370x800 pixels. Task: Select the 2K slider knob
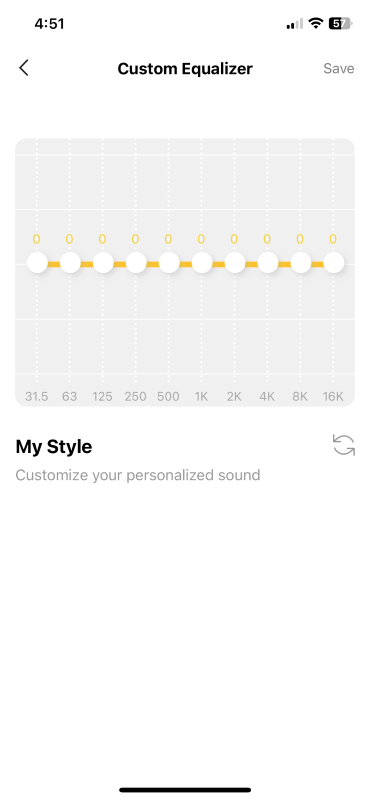click(235, 263)
